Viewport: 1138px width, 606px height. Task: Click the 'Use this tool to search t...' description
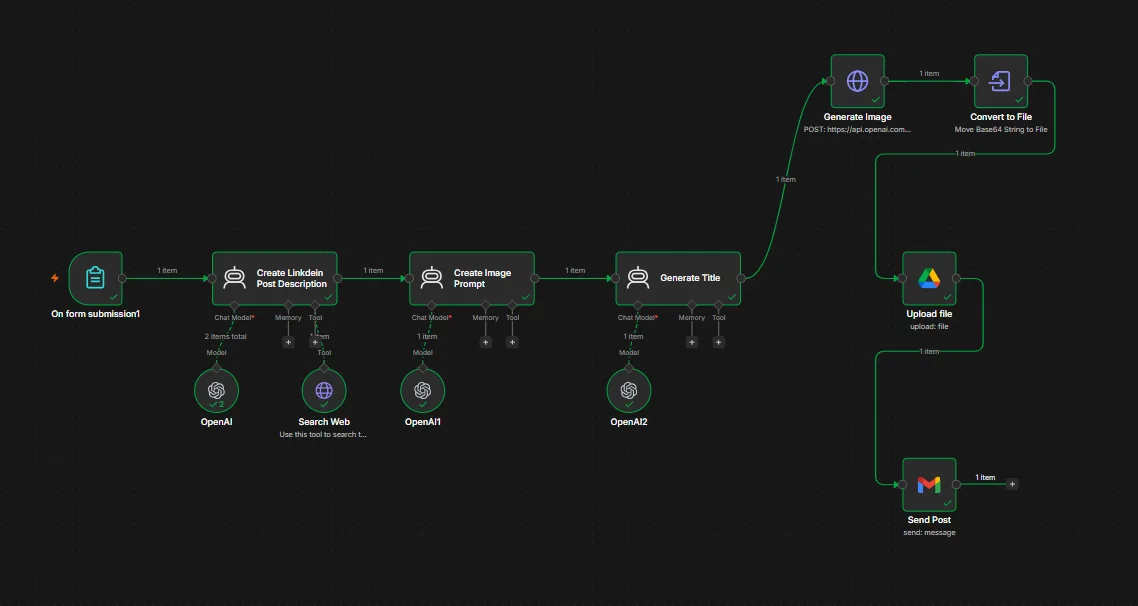[324, 435]
